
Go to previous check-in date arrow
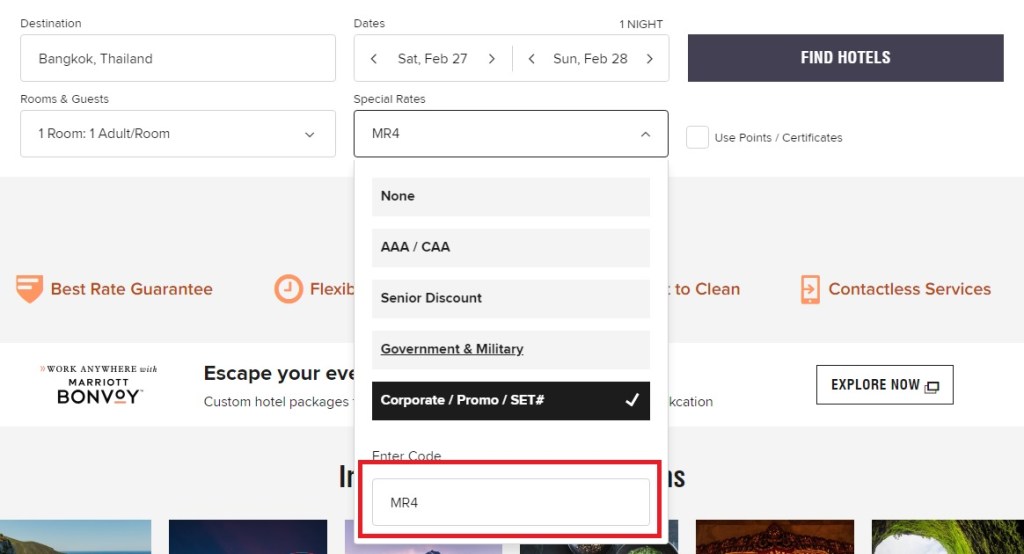click(374, 59)
